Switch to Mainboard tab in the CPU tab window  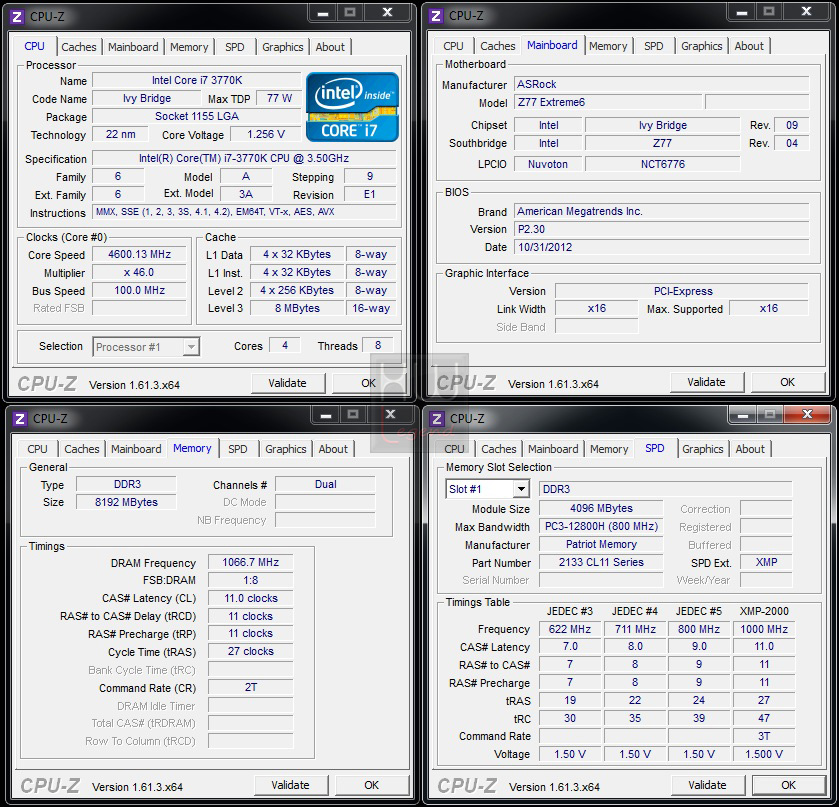point(133,47)
